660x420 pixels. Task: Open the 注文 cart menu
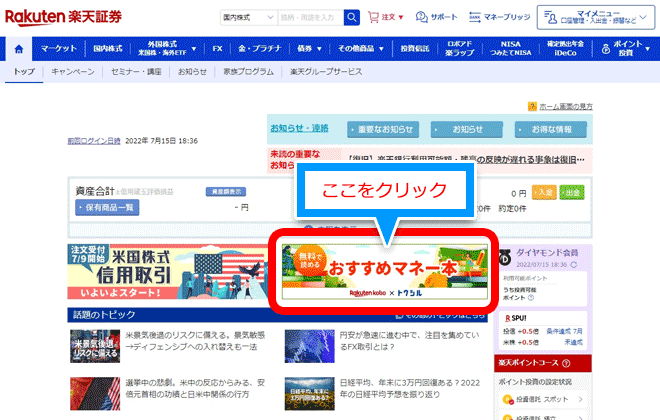coord(386,17)
